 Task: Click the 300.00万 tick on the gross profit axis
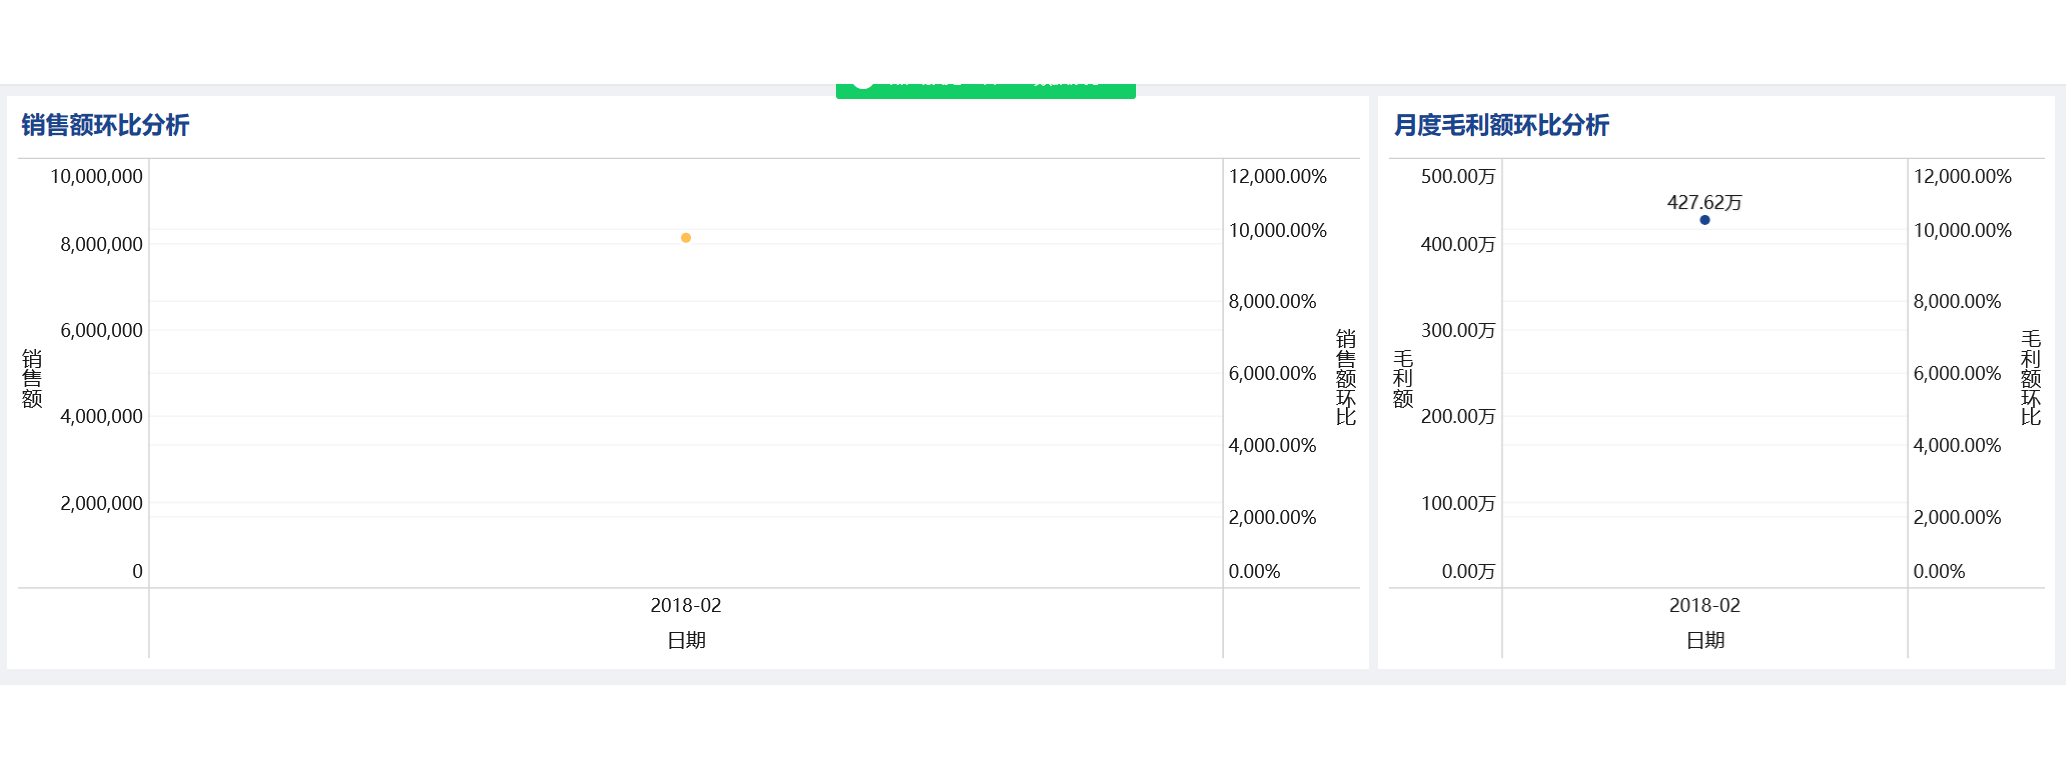1457,330
